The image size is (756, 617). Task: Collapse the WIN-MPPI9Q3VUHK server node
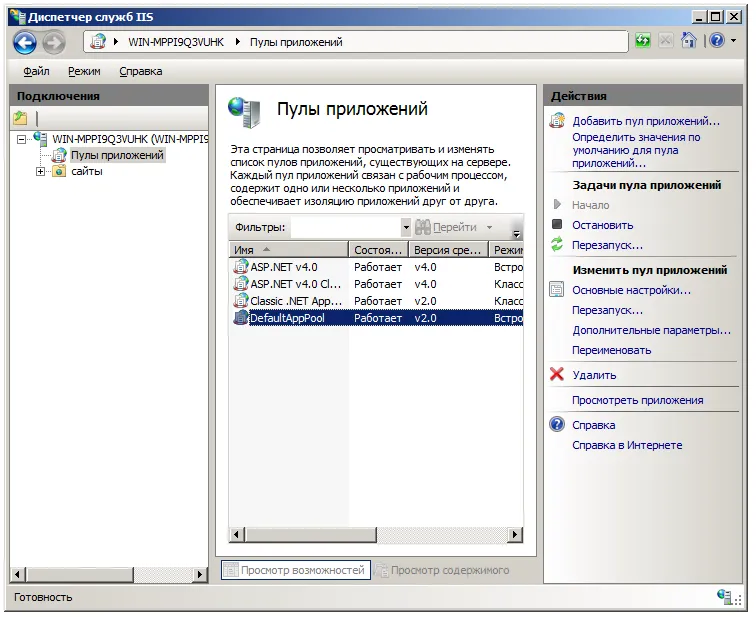point(21,140)
